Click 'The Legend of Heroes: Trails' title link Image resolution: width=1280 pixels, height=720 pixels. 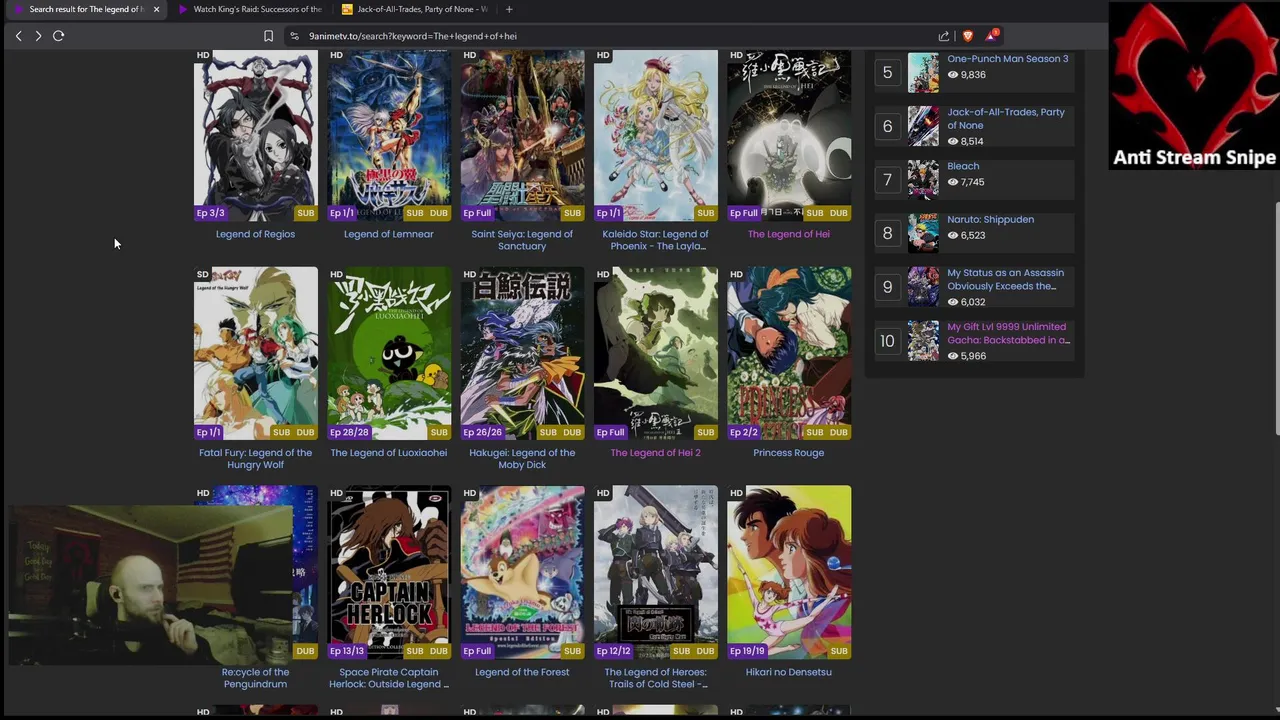coord(656,678)
